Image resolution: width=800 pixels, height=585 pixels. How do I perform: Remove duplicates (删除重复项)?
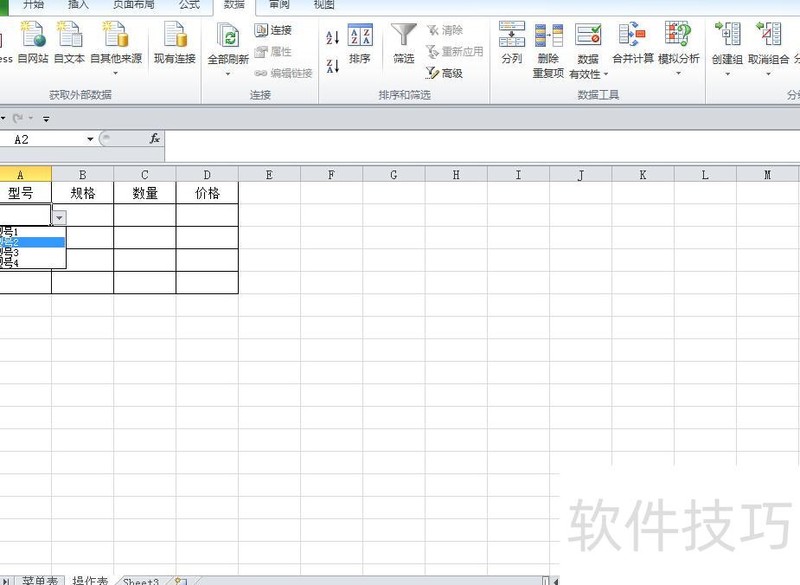pyautogui.click(x=548, y=50)
